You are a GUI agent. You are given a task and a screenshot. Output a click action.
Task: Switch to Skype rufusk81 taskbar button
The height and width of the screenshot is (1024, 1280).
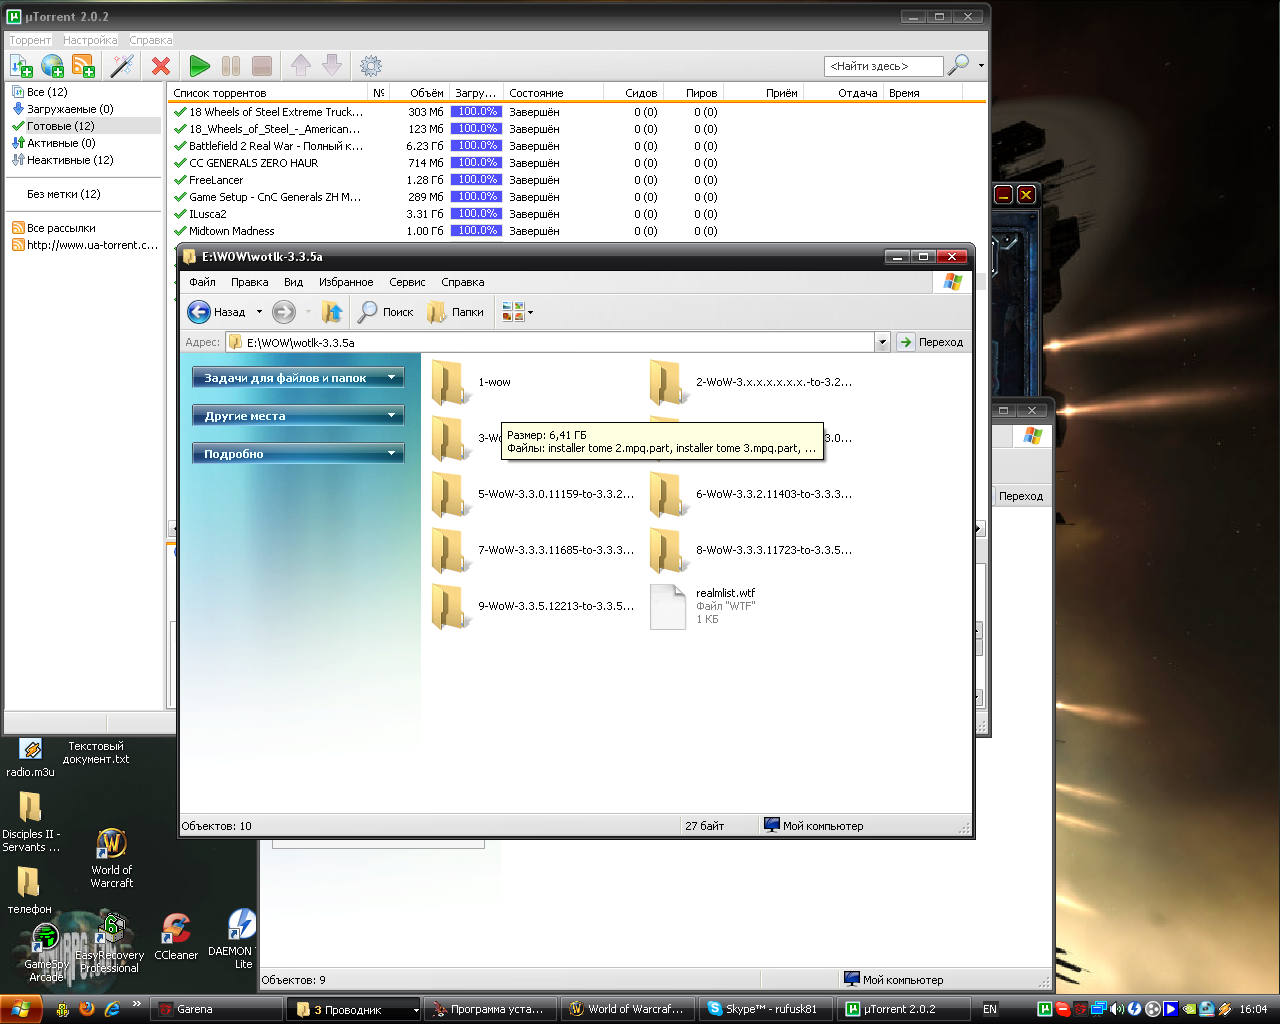[x=765, y=1009]
